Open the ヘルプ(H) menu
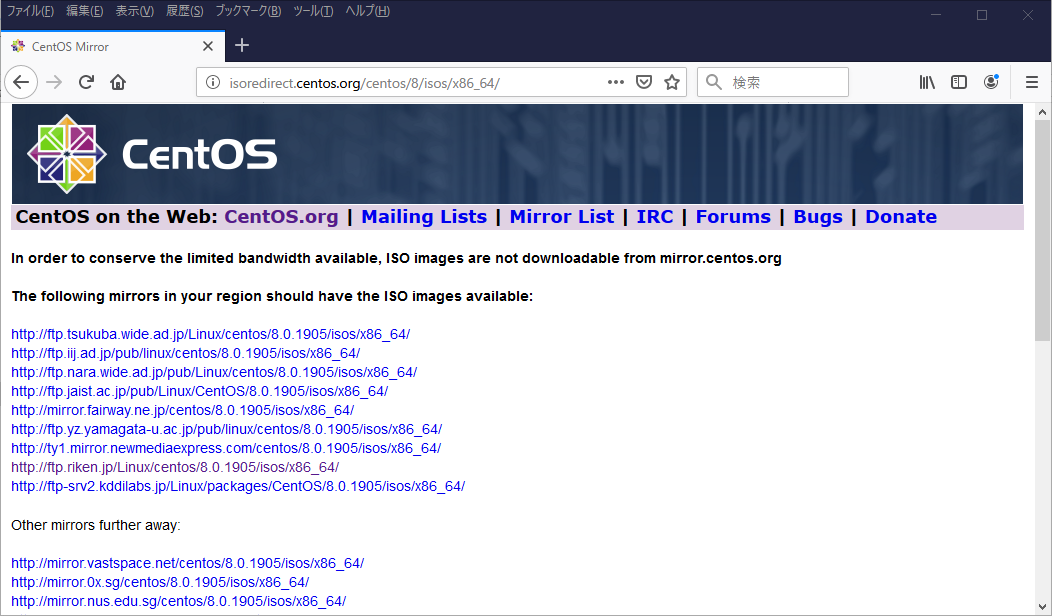 pos(368,11)
